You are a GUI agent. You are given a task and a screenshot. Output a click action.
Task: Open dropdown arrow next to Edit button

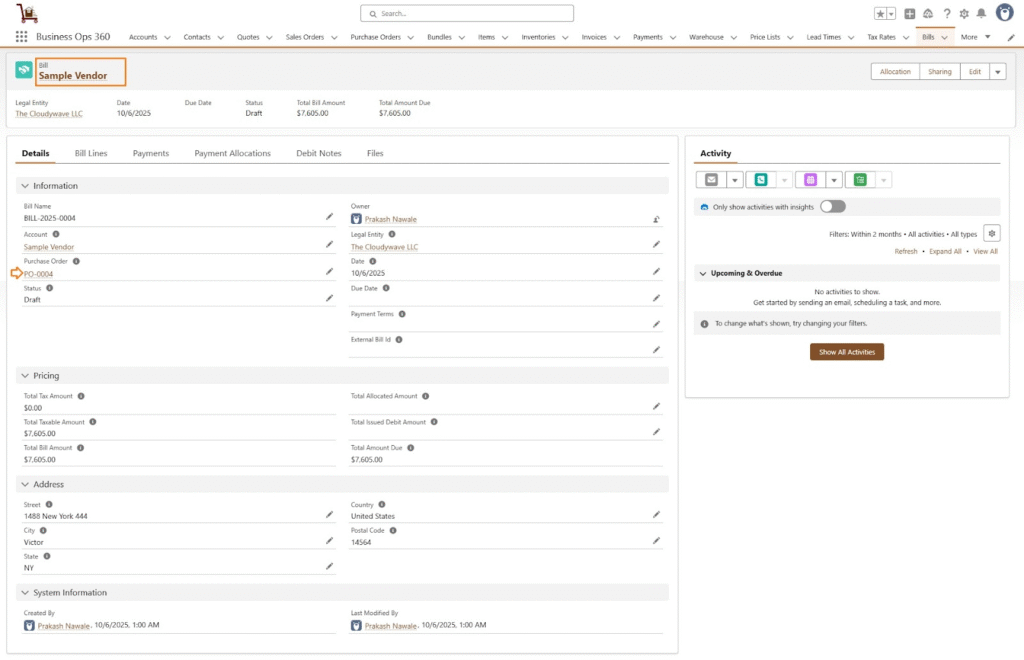pos(997,72)
